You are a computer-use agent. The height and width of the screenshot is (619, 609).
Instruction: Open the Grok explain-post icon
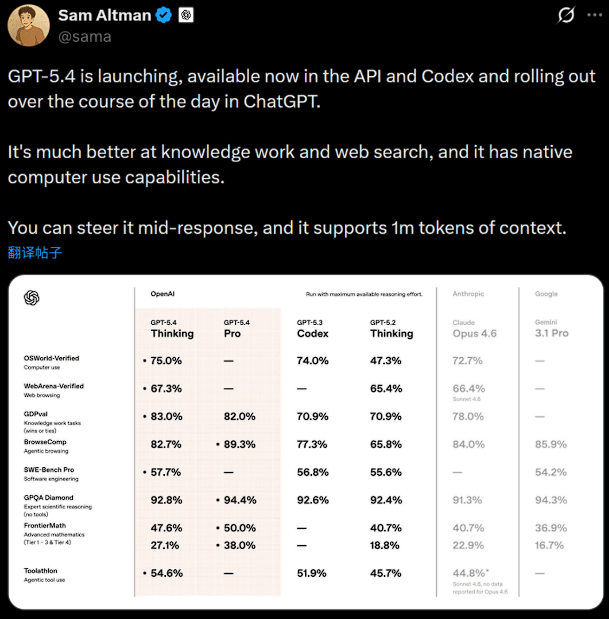[565, 15]
